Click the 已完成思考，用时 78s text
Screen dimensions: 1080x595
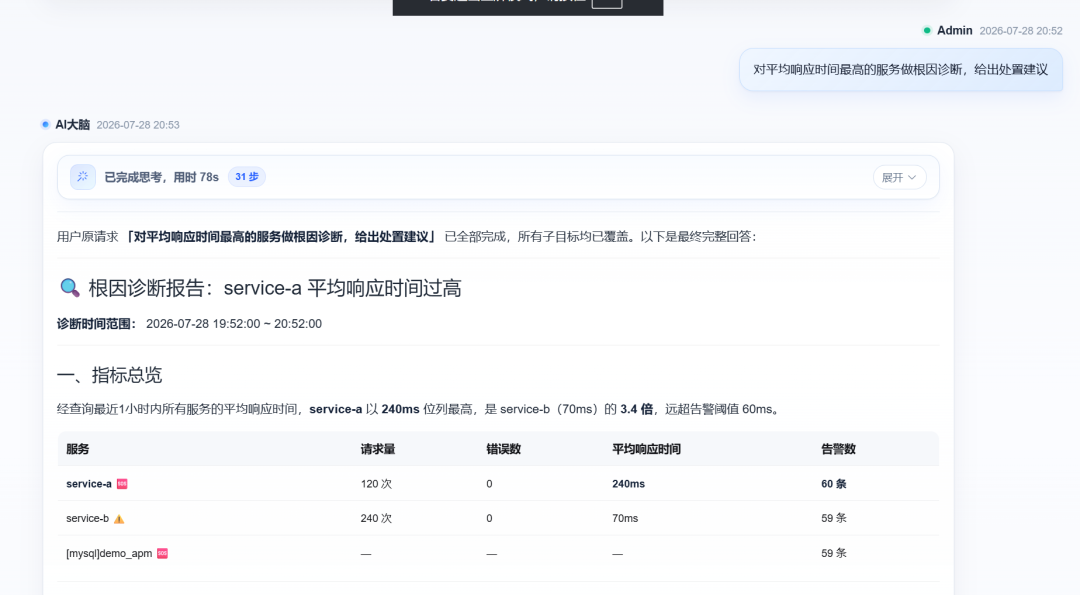tap(161, 177)
